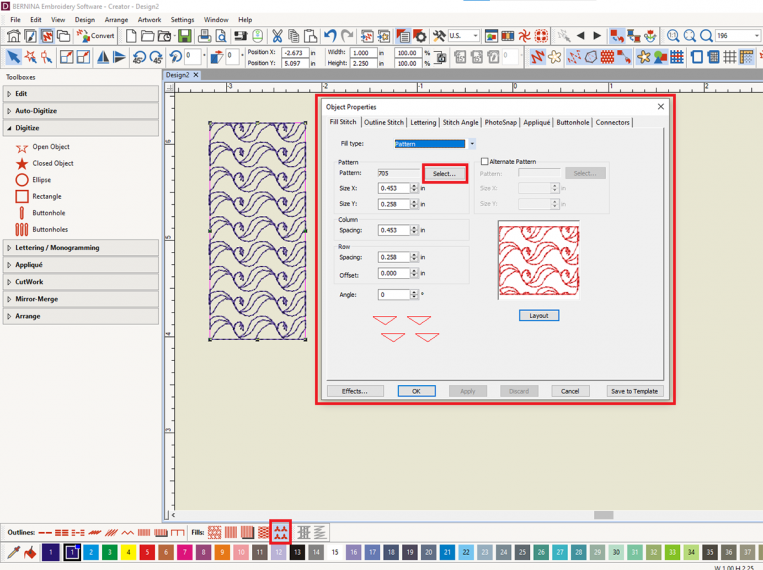
Task: Click the Layout button under preview
Action: [x=539, y=315]
